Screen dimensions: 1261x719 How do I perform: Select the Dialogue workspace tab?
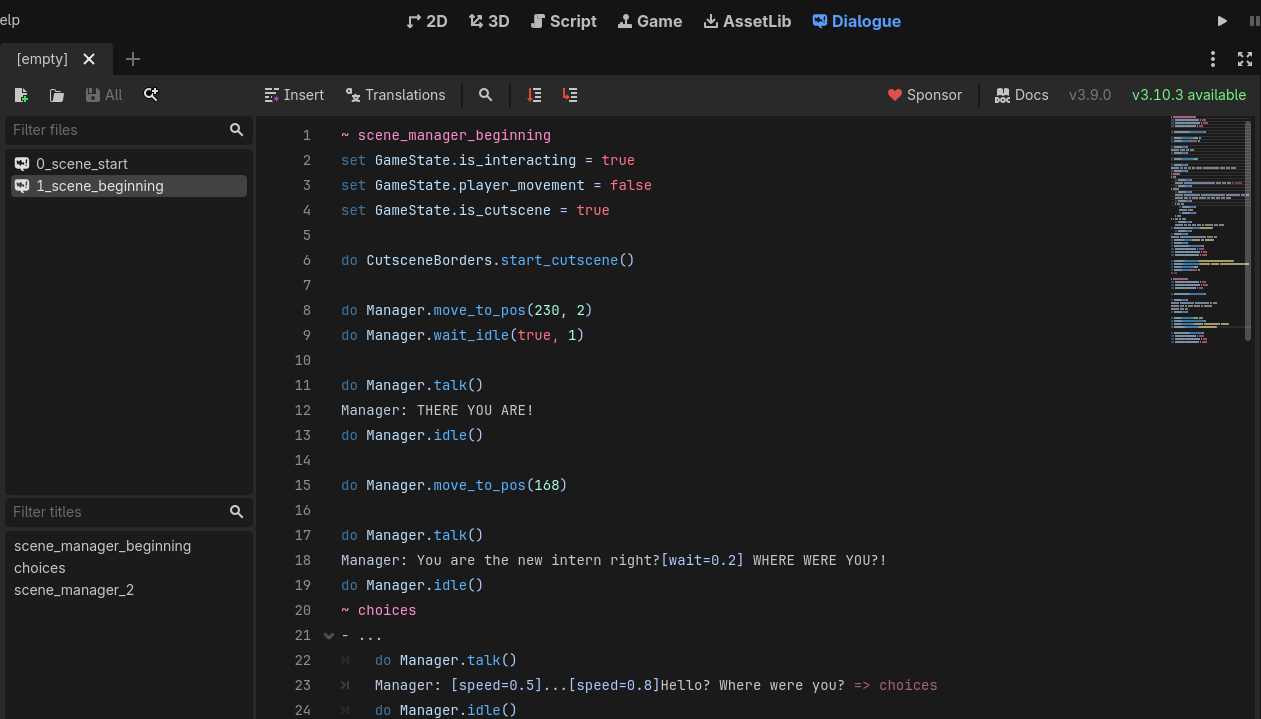[856, 20]
